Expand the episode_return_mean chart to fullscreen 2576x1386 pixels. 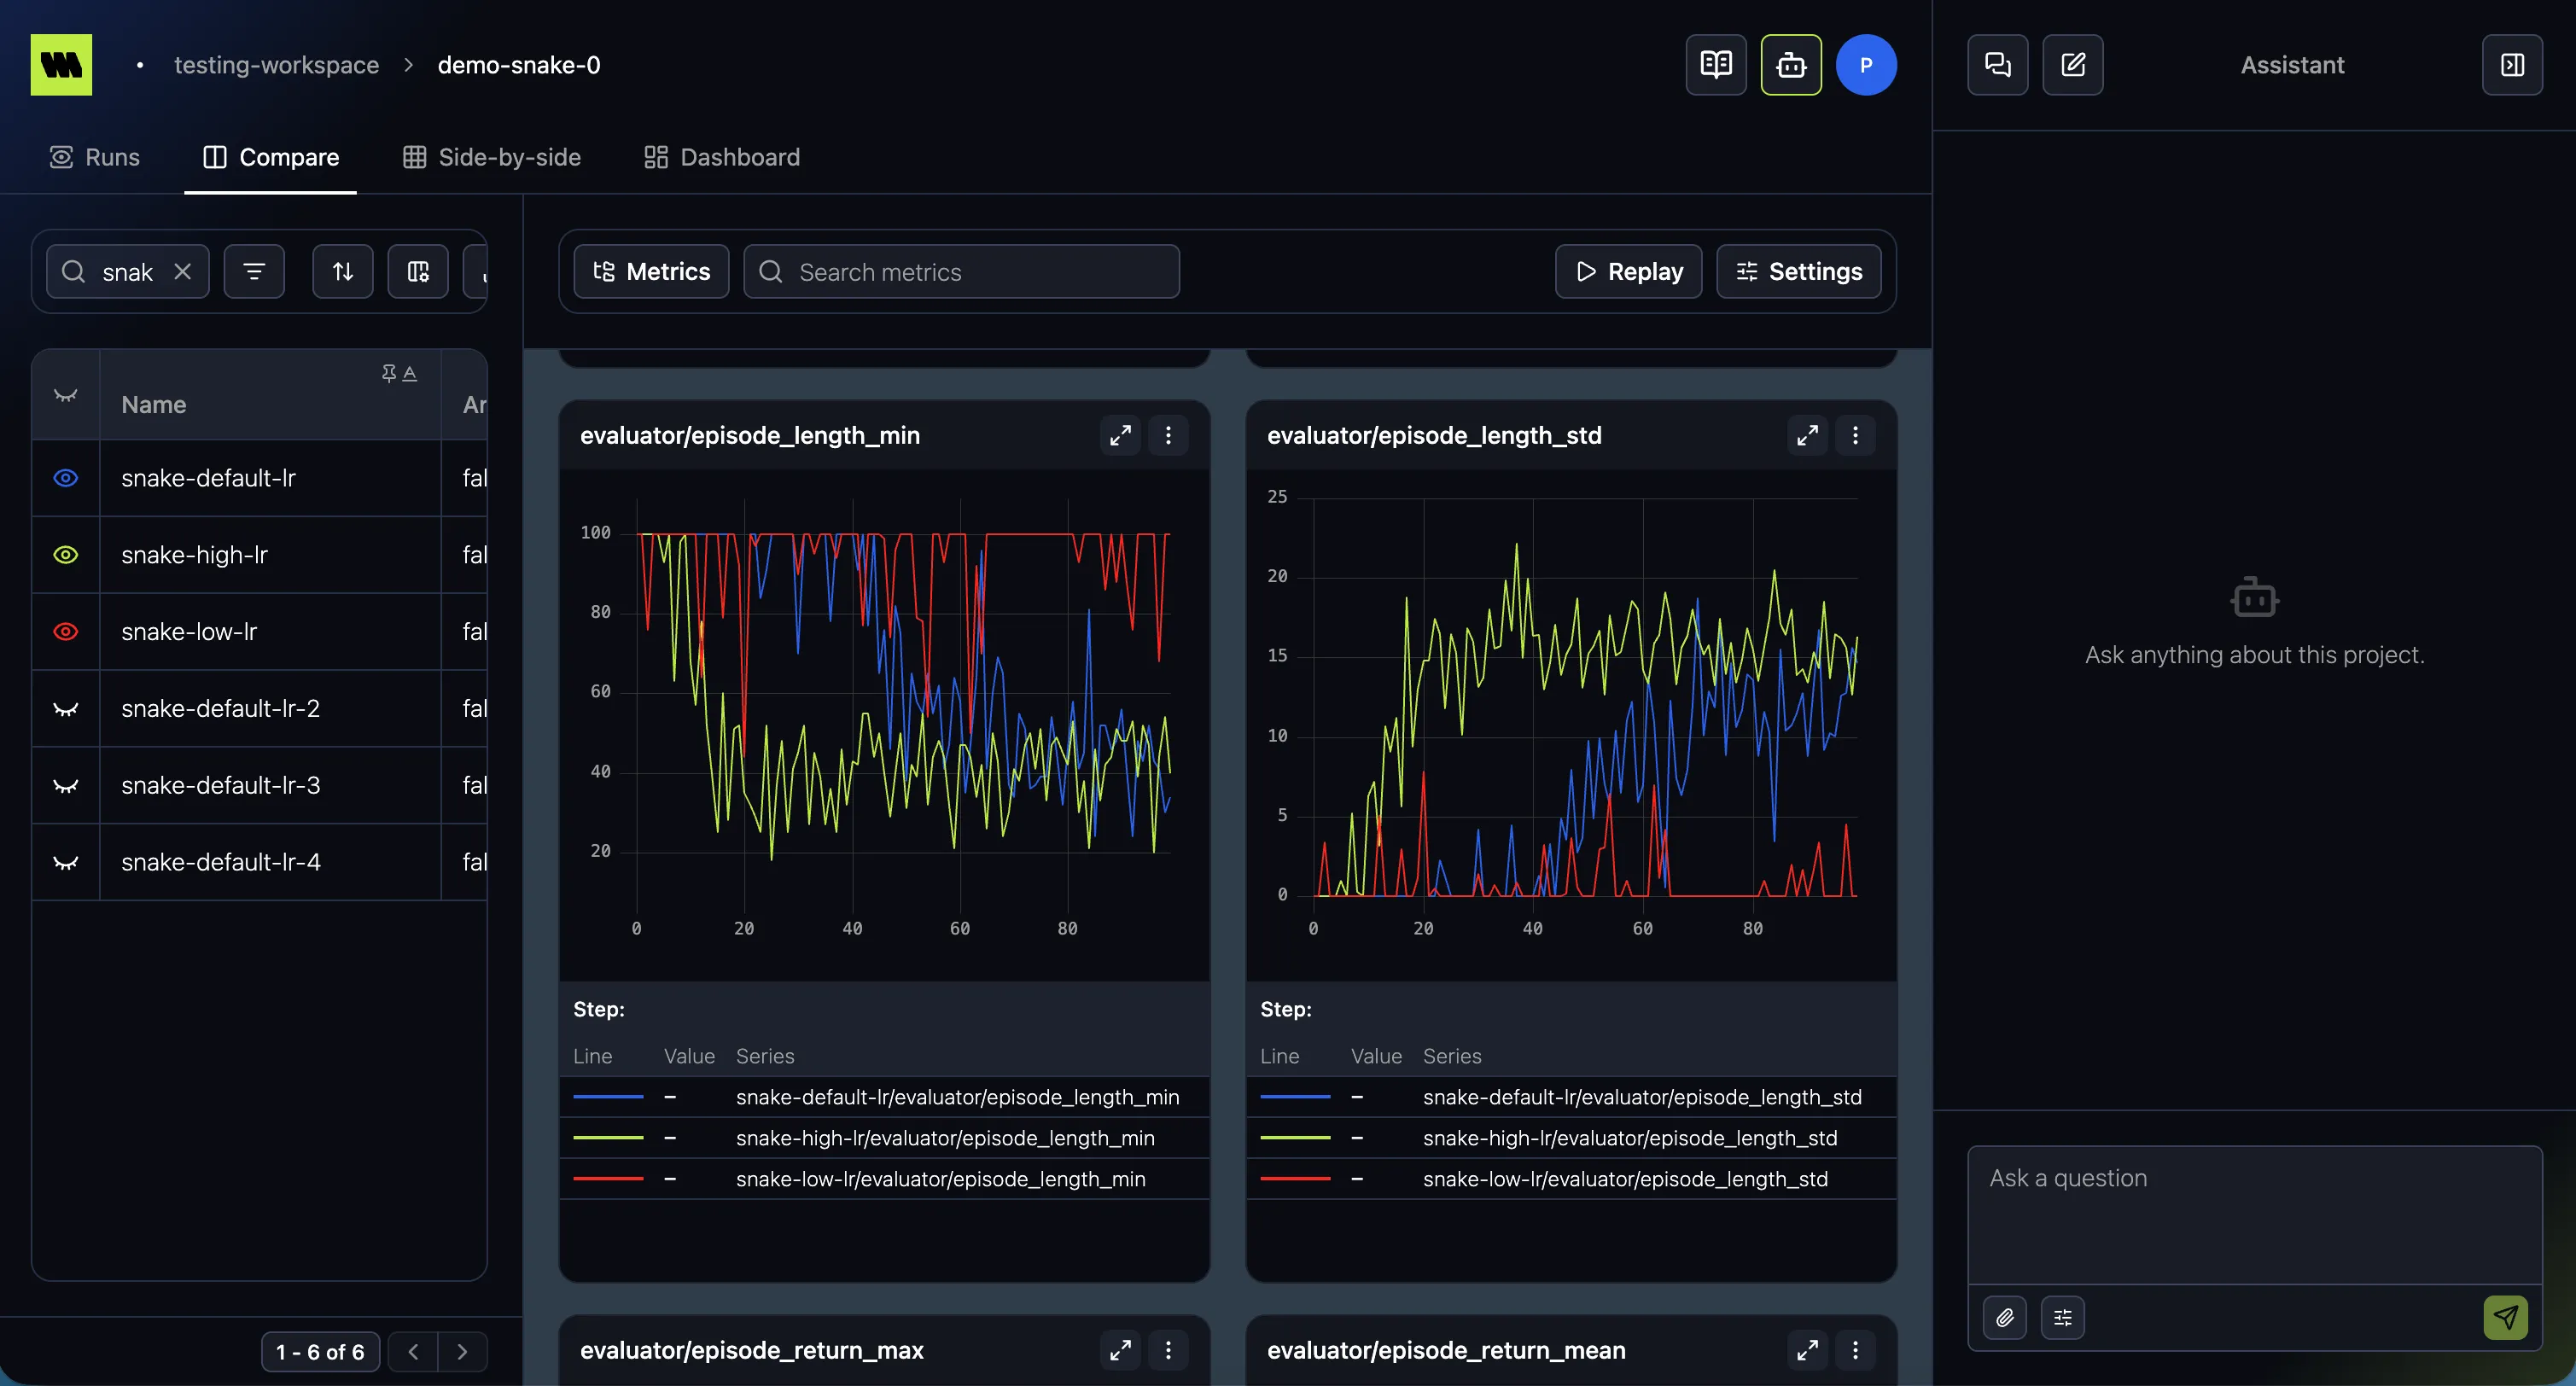coord(1807,1350)
